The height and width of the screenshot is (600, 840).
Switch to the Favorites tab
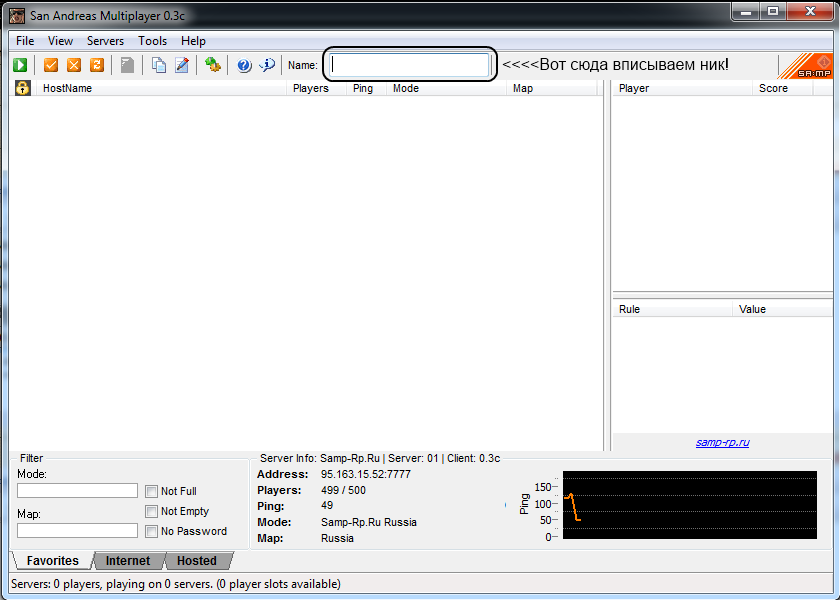coord(52,561)
